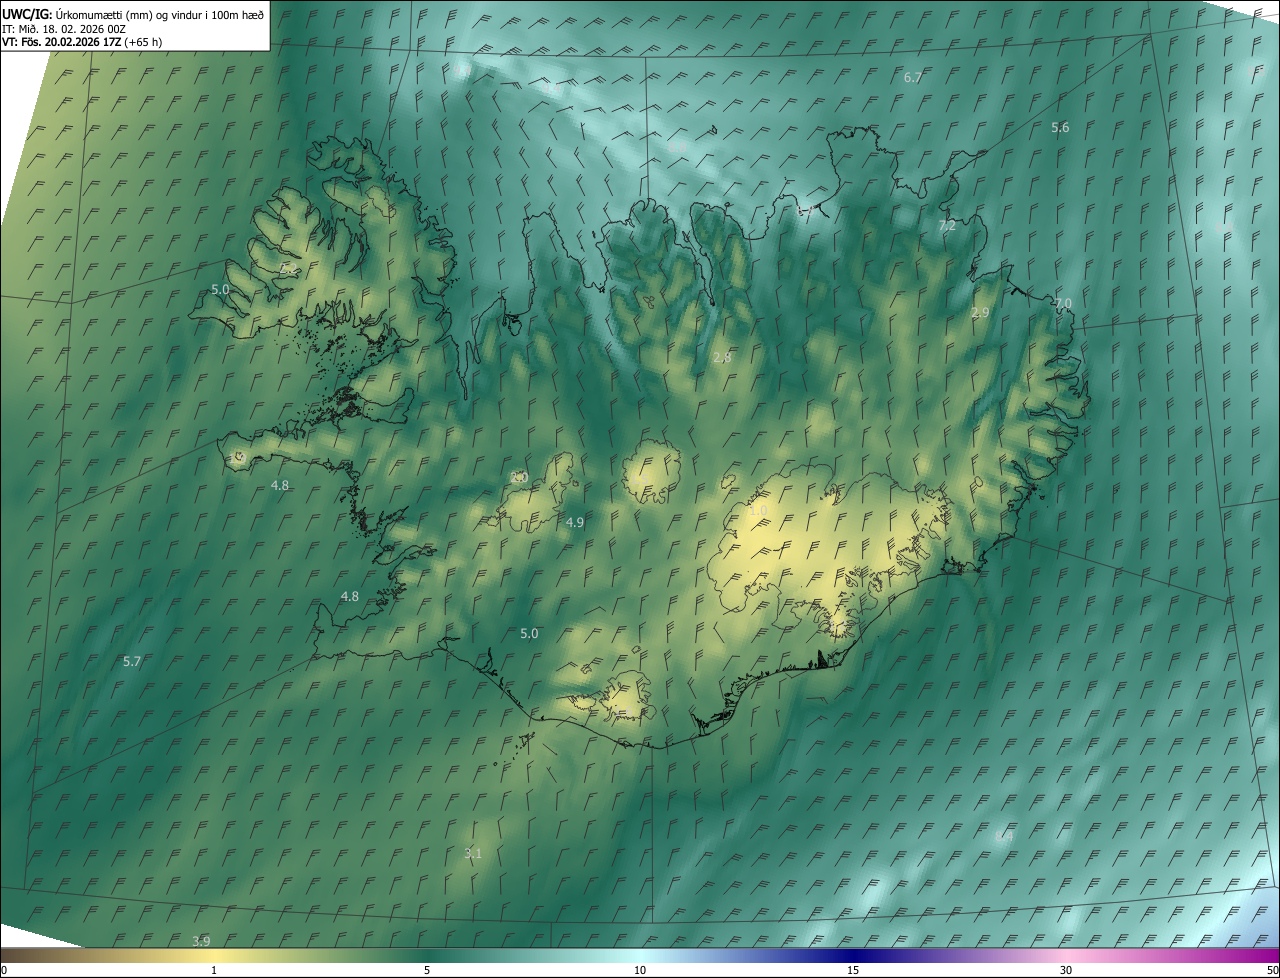
Task: Click the 4.9 value beside the Langjökull glacier outline
Action: pyautogui.click(x=575, y=523)
